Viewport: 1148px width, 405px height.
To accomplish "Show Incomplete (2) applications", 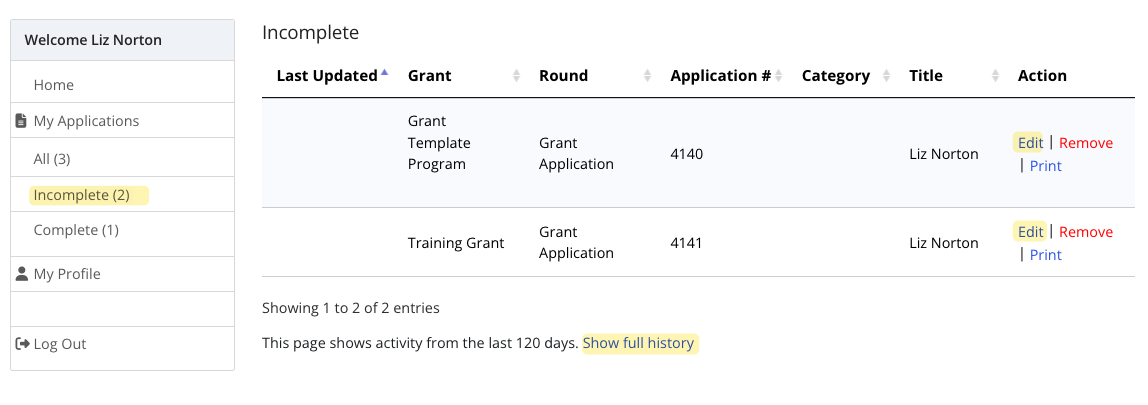I will [82, 195].
